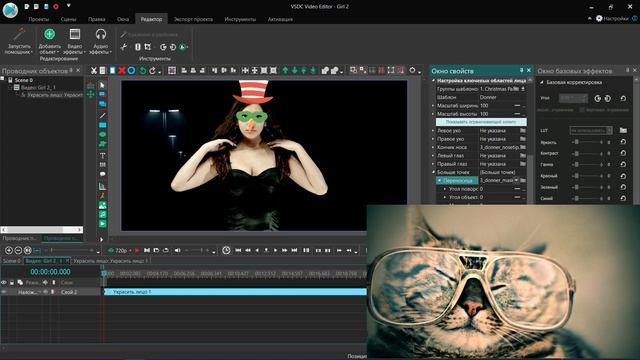Image resolution: width=640 pixels, height=360 pixels.
Task: Click the cut scissors icon in editor toolbar
Action: coord(94,71)
